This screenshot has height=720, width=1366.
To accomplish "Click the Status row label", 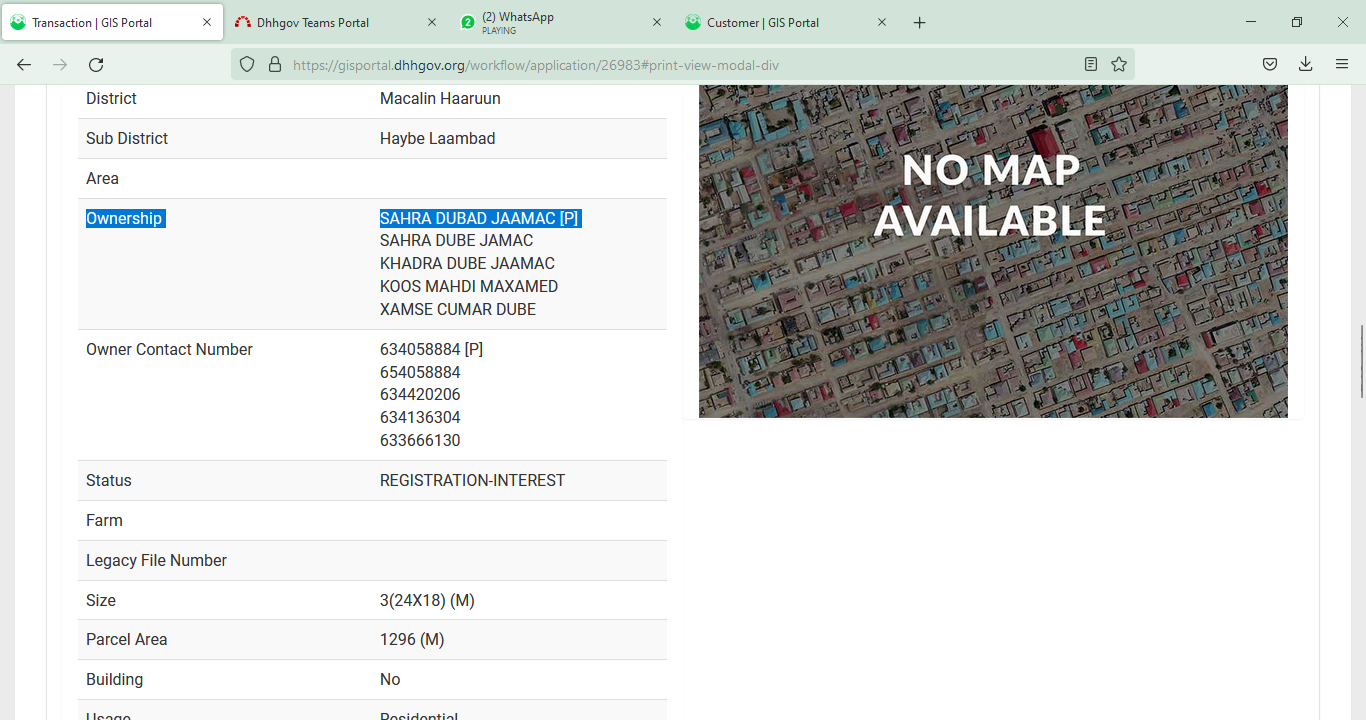I will point(109,481).
